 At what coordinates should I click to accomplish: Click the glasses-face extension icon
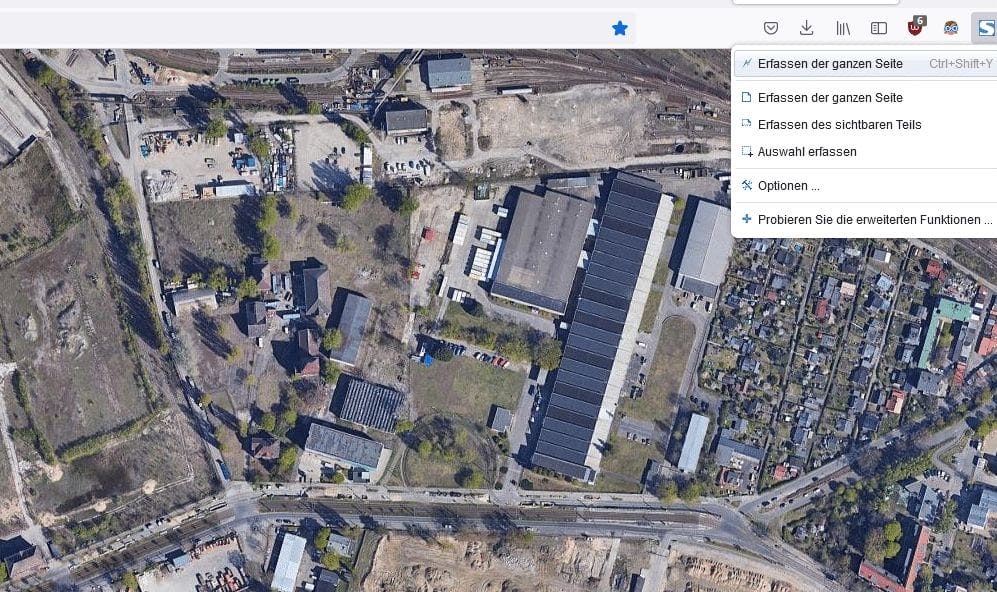tap(951, 28)
